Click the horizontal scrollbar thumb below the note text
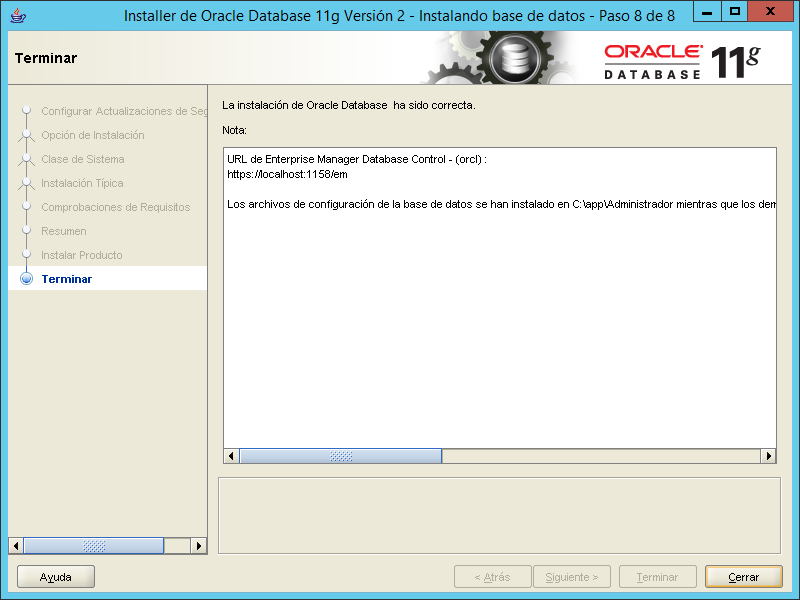Screen dimensions: 800x600 pos(340,455)
